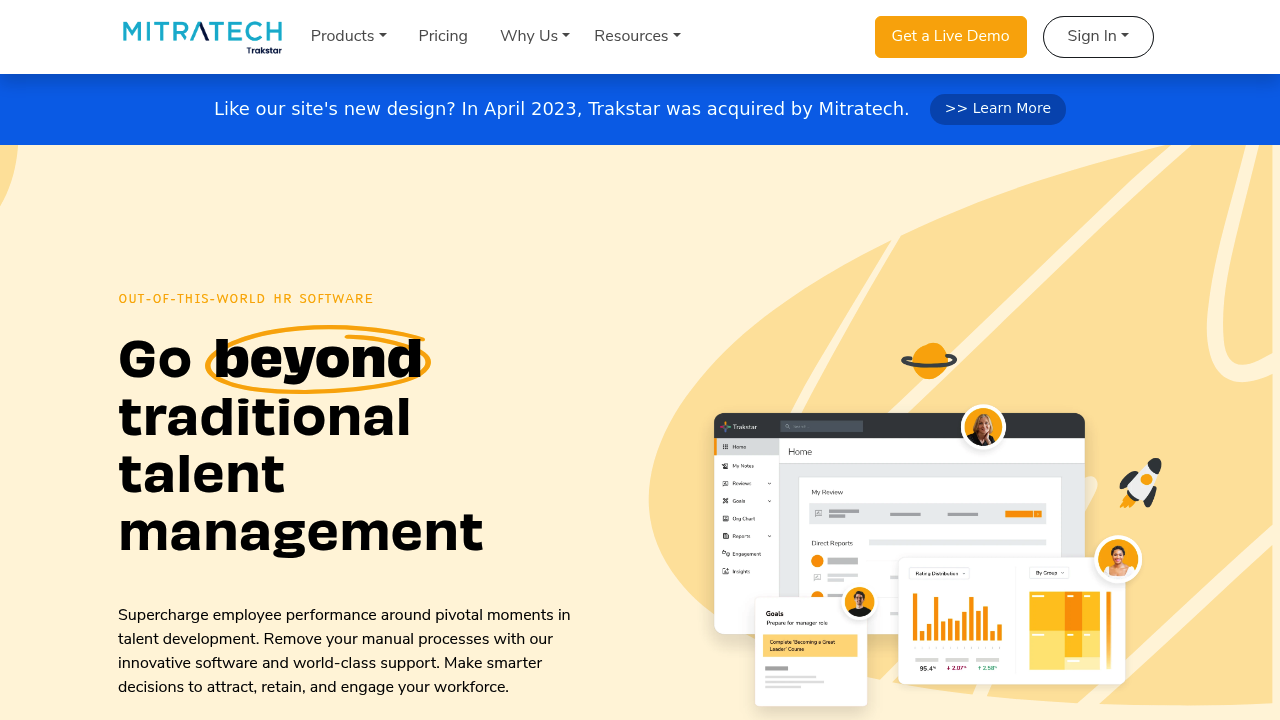Screen dimensions: 1280x720
Task: Select Home in the mockup sidebar
Action: tap(740, 447)
